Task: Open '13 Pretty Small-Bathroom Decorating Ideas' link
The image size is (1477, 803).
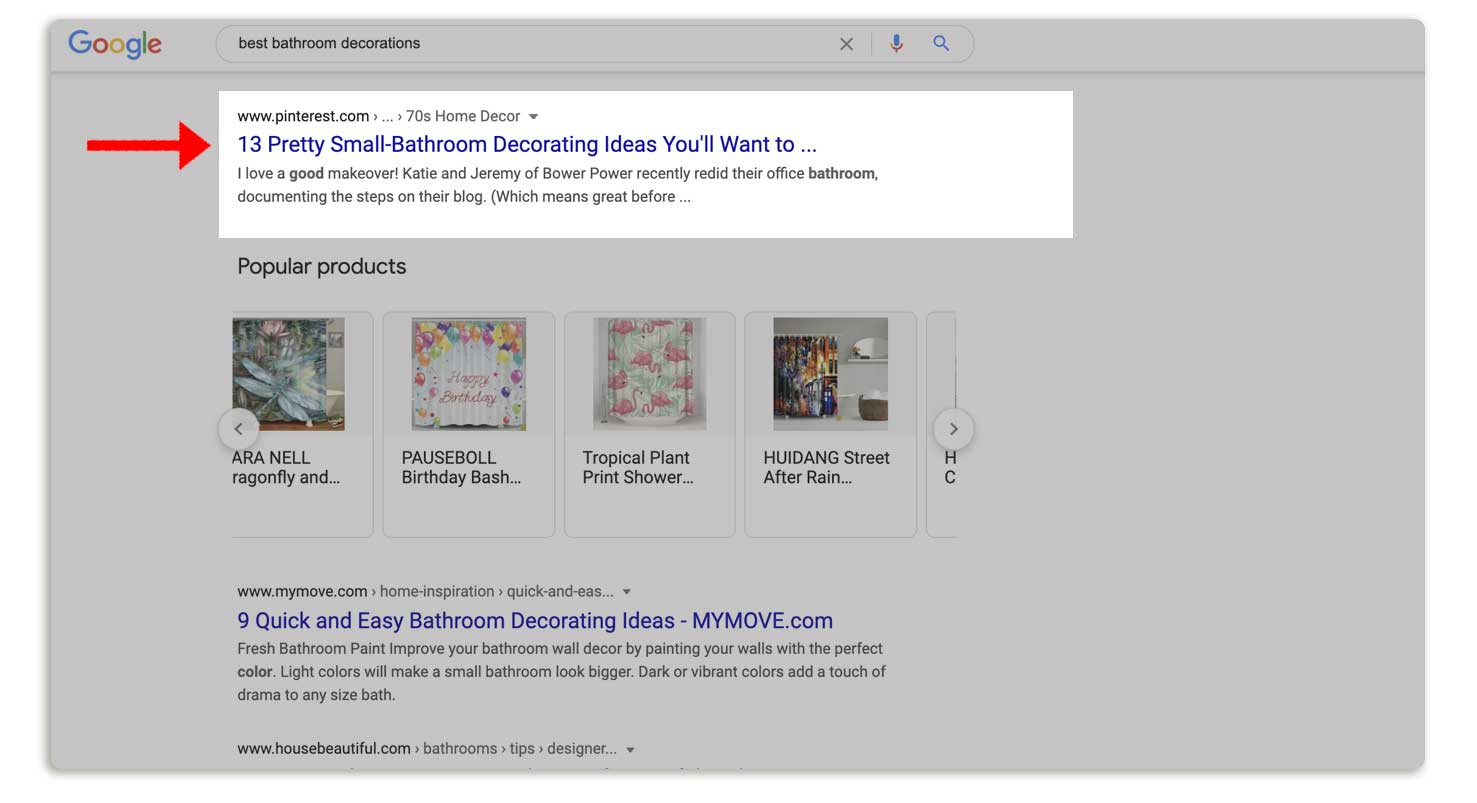Action: (x=527, y=144)
